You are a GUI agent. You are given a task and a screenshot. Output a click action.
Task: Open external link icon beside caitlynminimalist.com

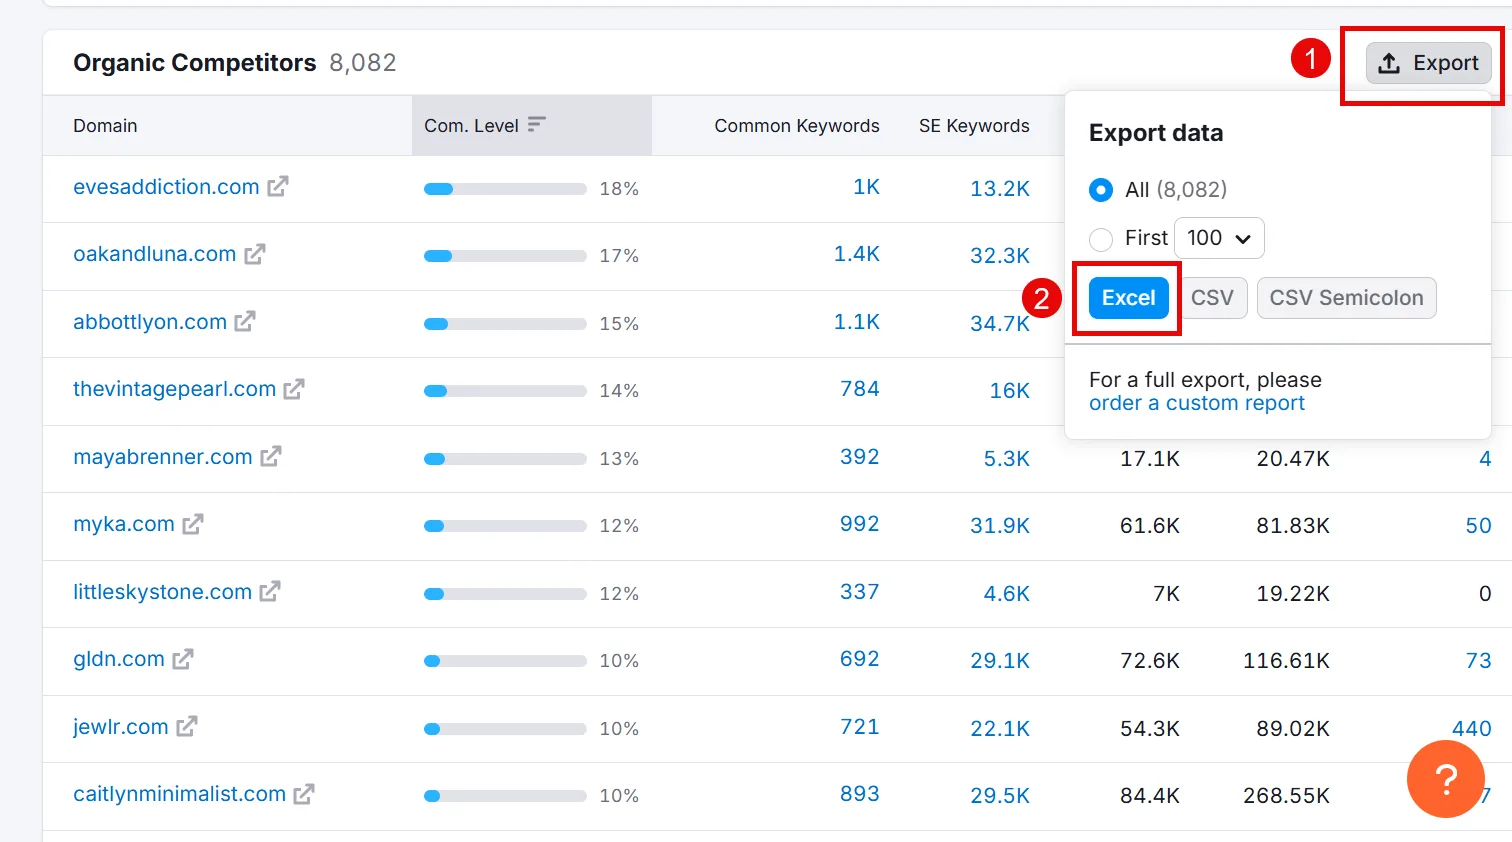coord(304,794)
